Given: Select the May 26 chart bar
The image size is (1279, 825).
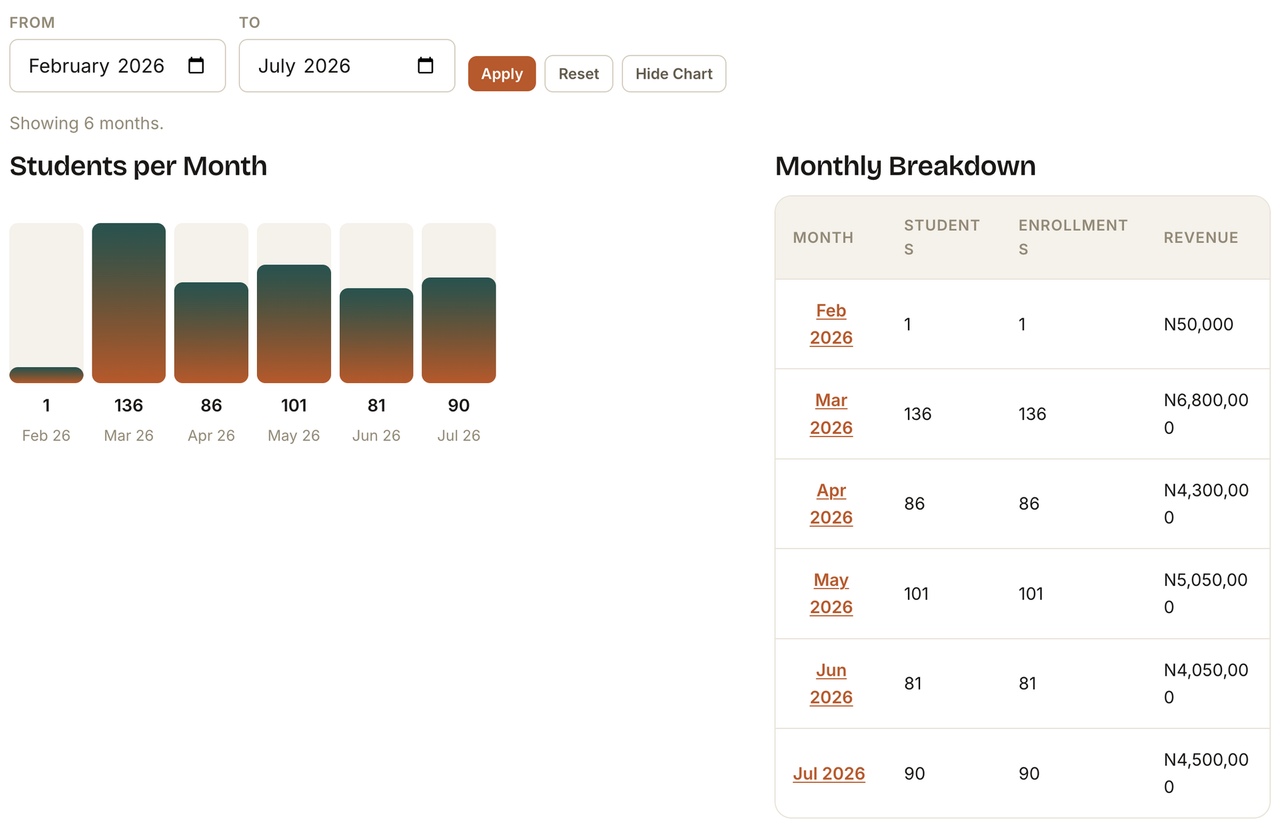Looking at the screenshot, I should coord(294,324).
